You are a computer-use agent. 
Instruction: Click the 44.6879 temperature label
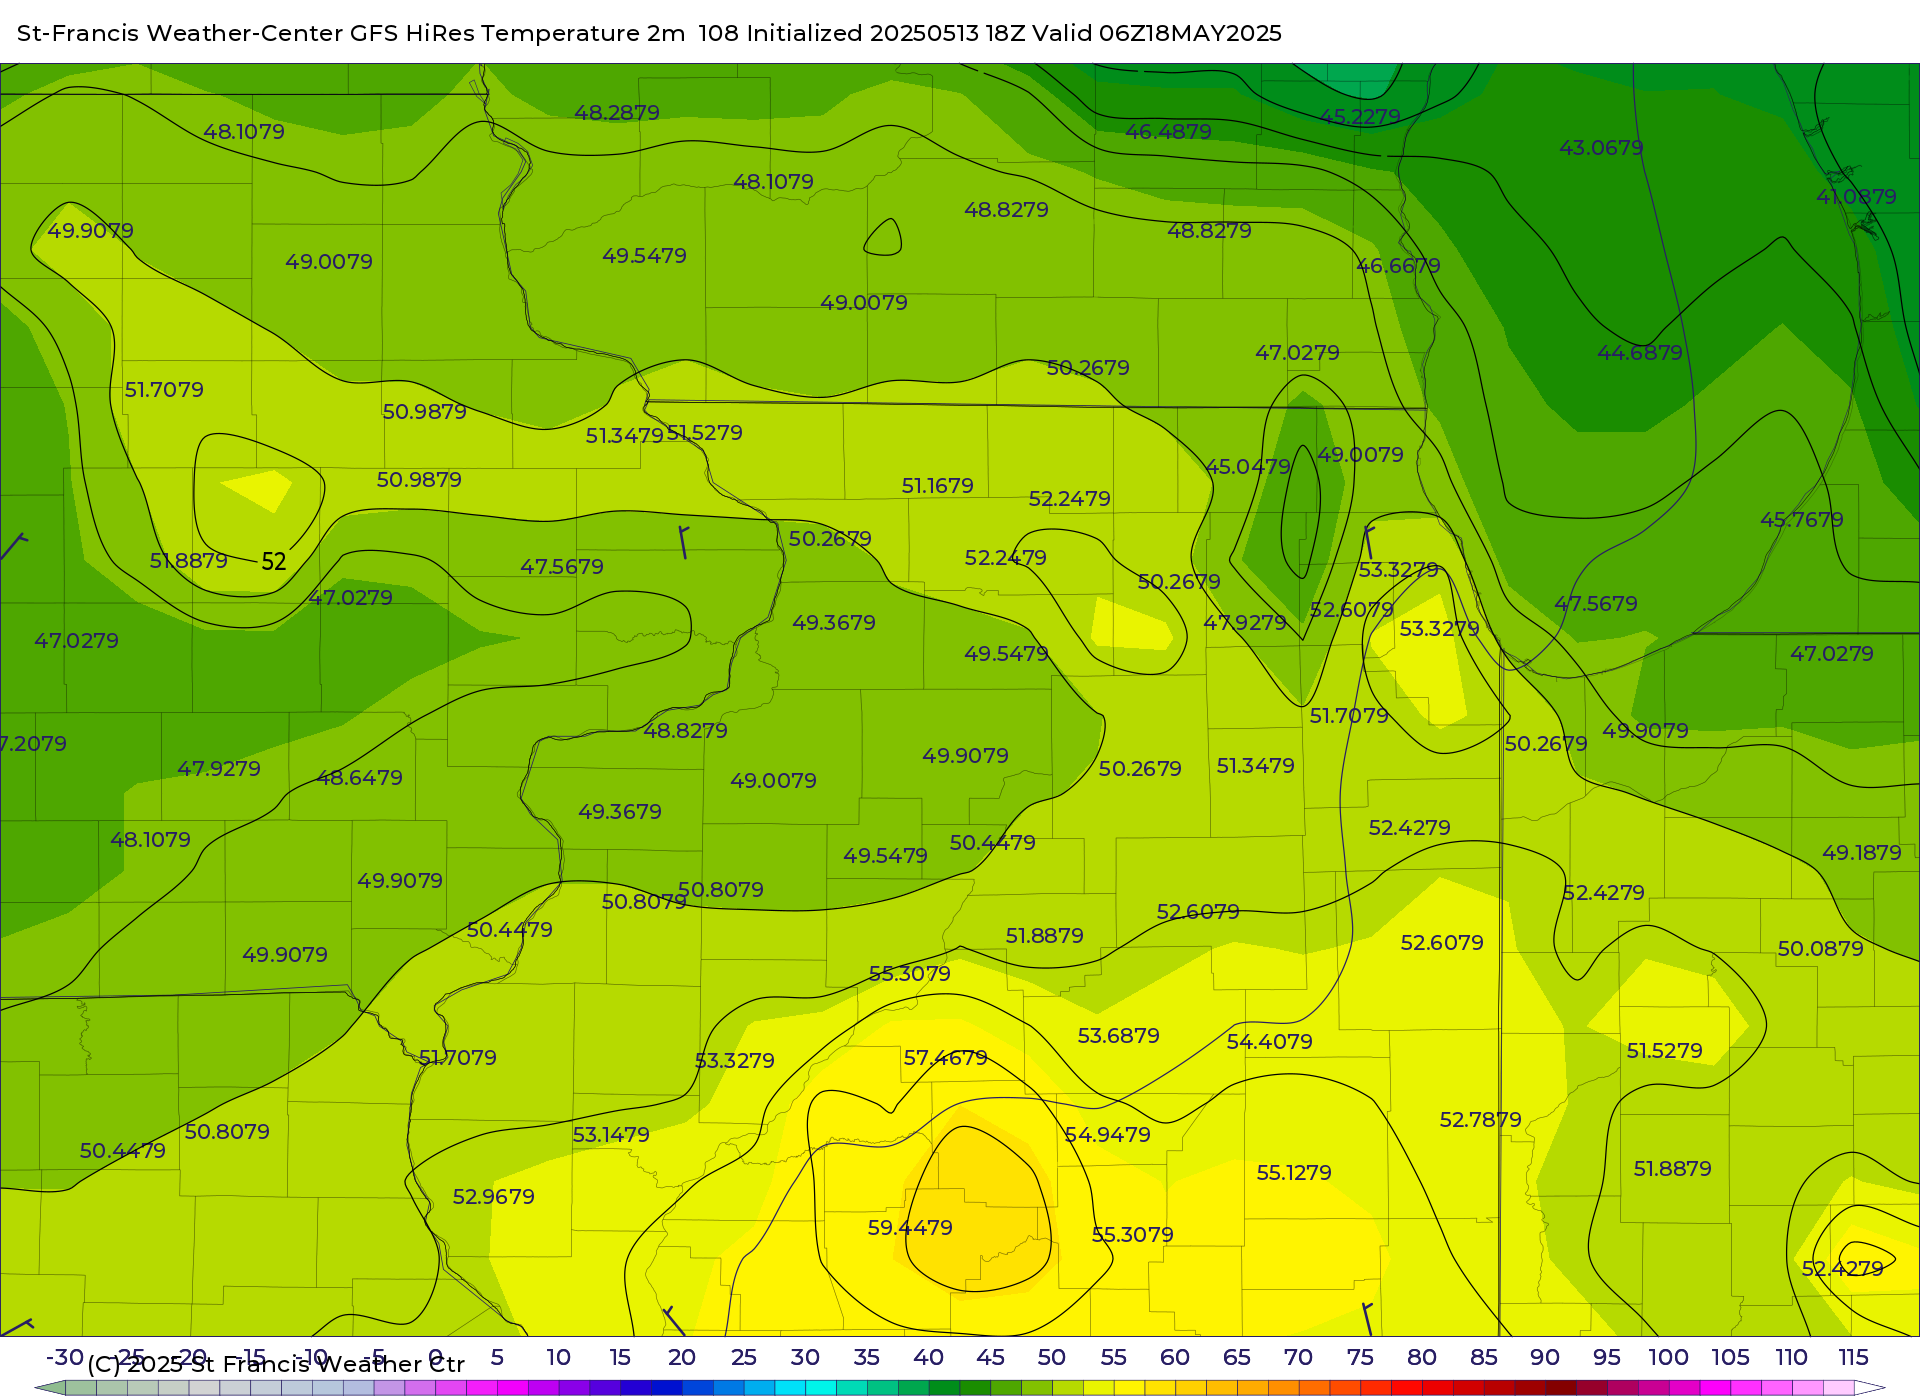(x=1640, y=352)
